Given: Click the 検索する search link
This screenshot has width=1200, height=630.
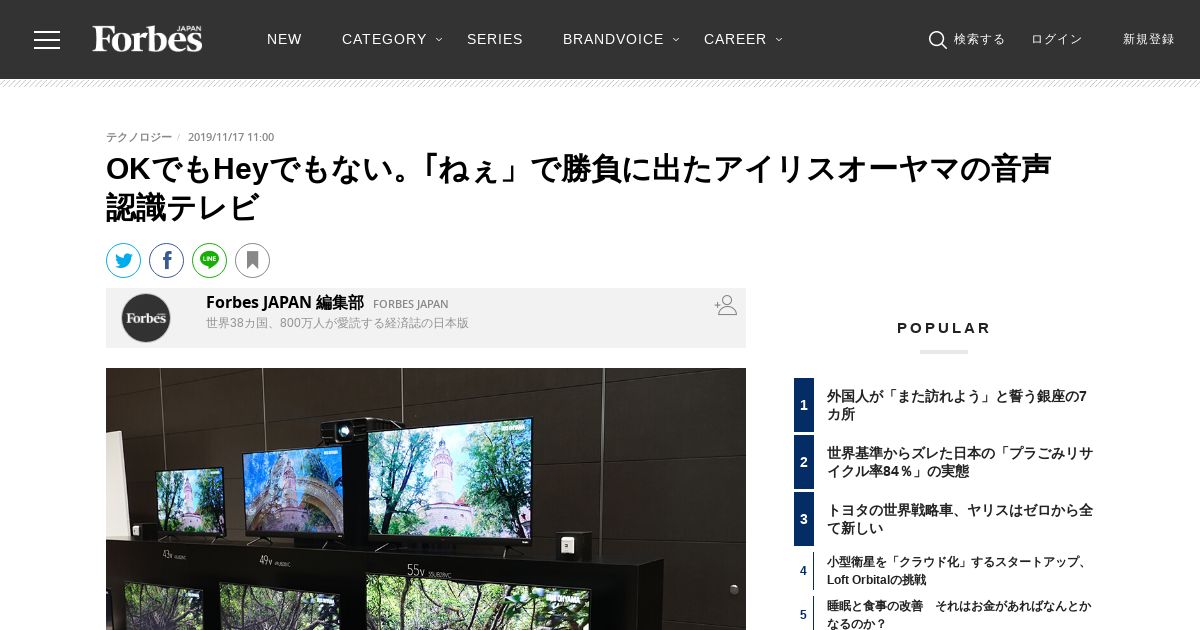Looking at the screenshot, I should coord(979,39).
